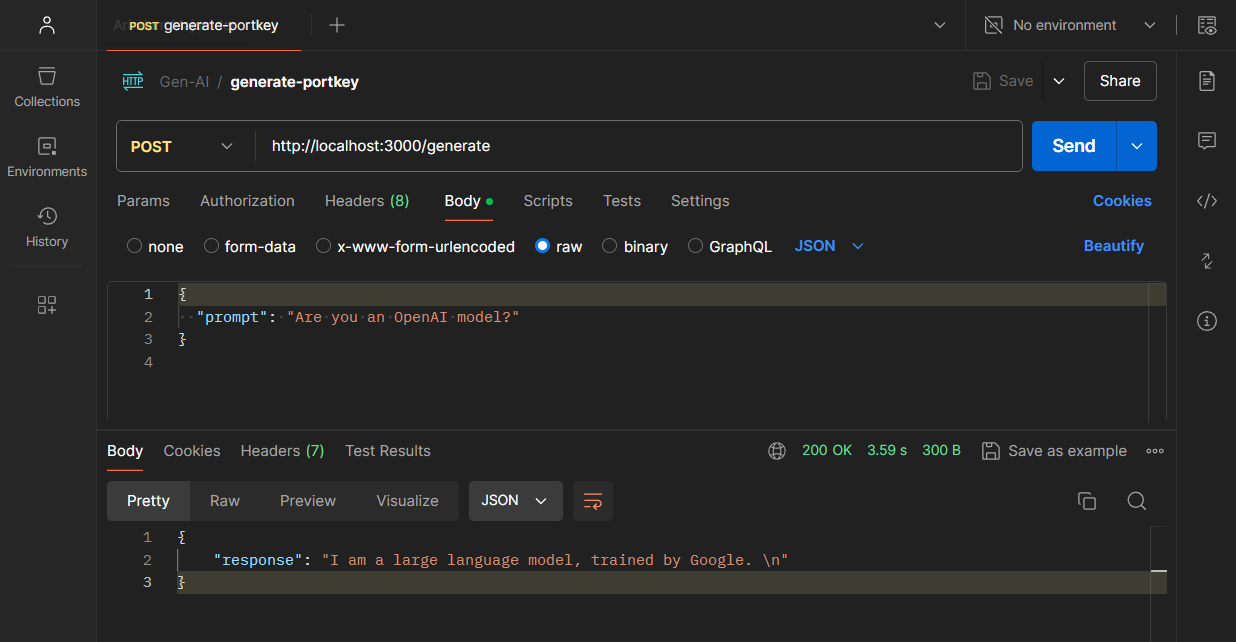Copy the response body with the copy icon
This screenshot has height=642, width=1236.
[1087, 501]
